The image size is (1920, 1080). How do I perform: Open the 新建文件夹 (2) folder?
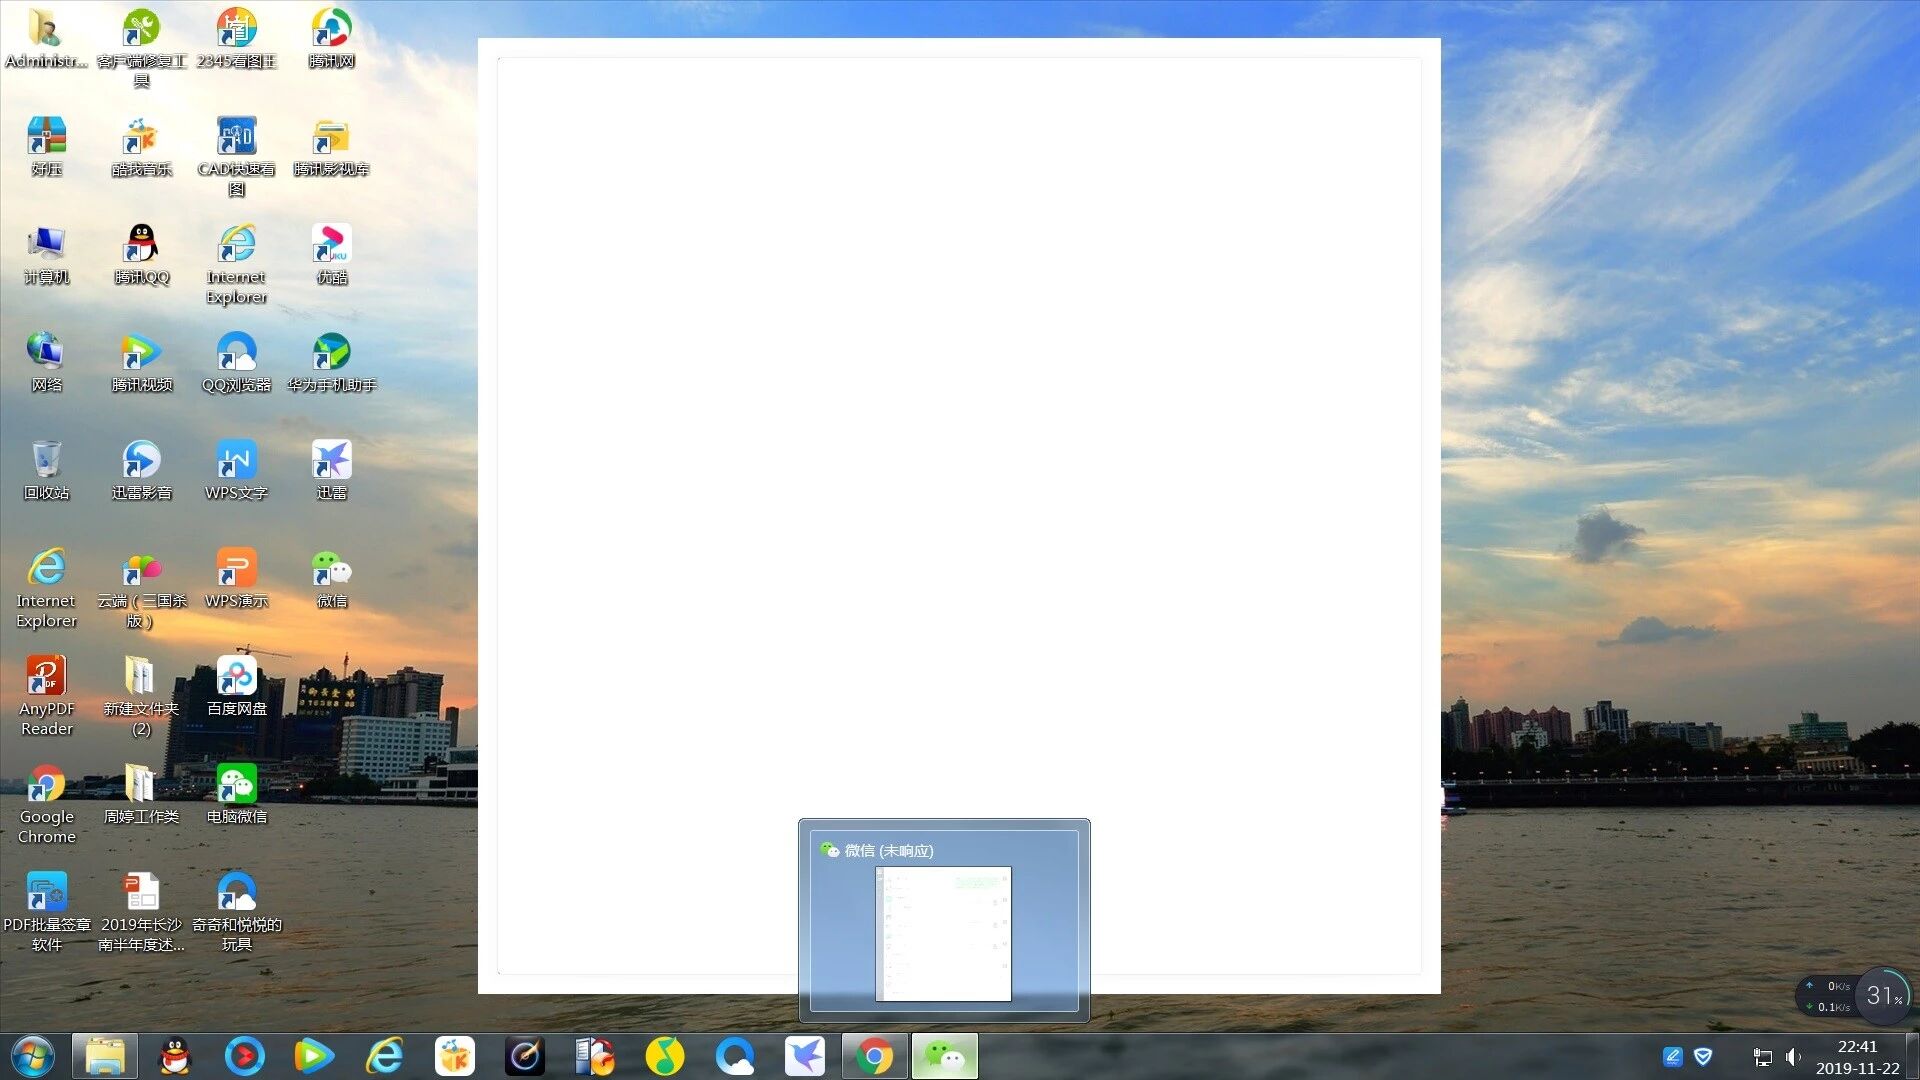click(141, 677)
